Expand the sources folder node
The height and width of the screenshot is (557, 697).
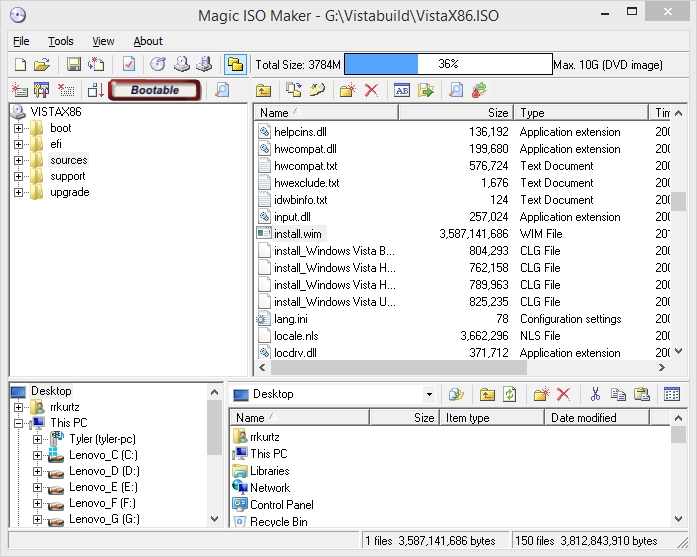pyautogui.click(x=18, y=160)
